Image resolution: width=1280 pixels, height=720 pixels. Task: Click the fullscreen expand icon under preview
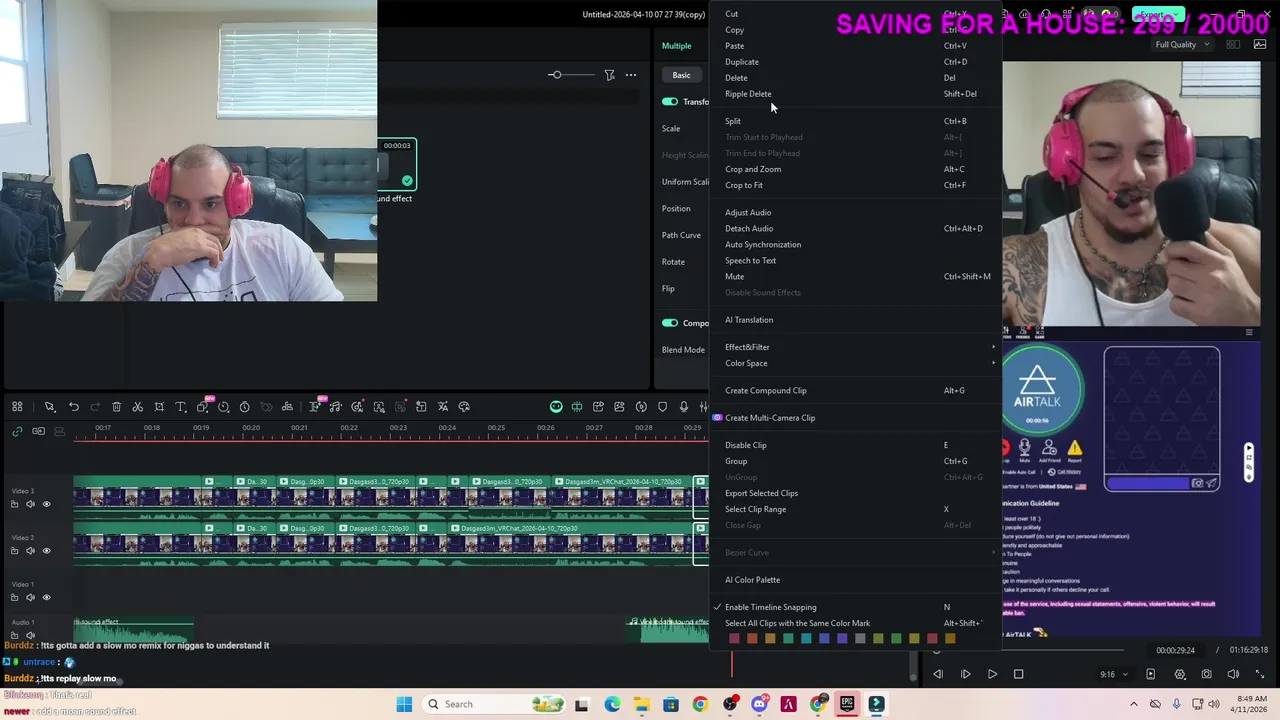[1259, 674]
